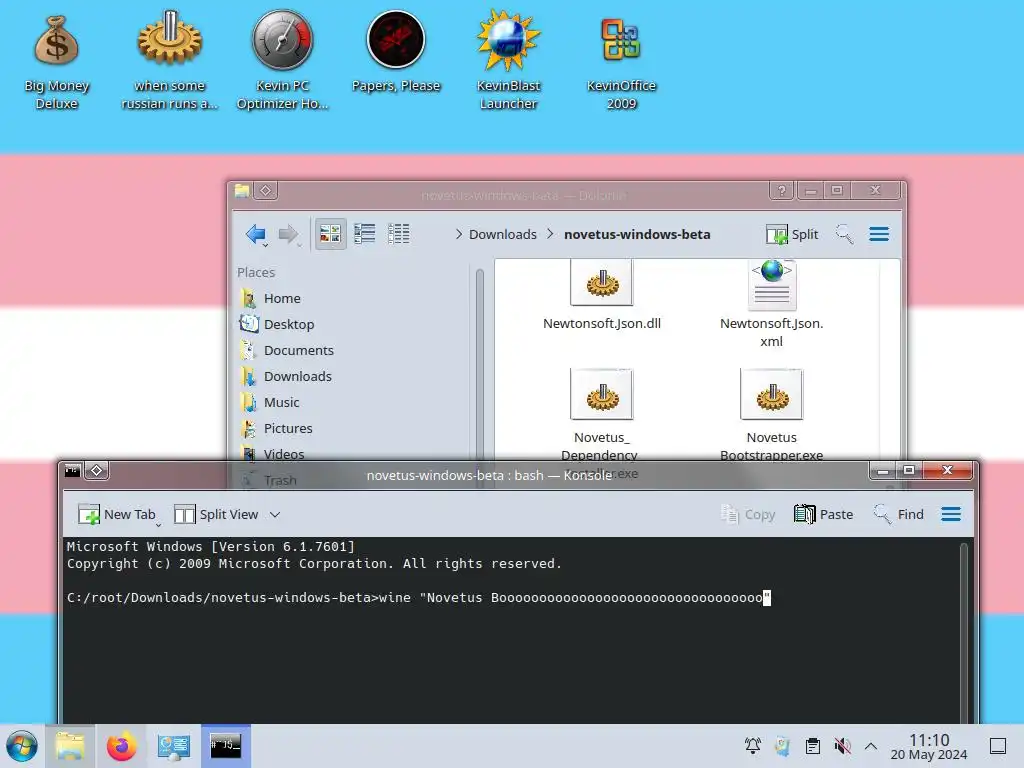Go back in Dolphin file manager
This screenshot has width=1024, height=768.
coord(256,234)
